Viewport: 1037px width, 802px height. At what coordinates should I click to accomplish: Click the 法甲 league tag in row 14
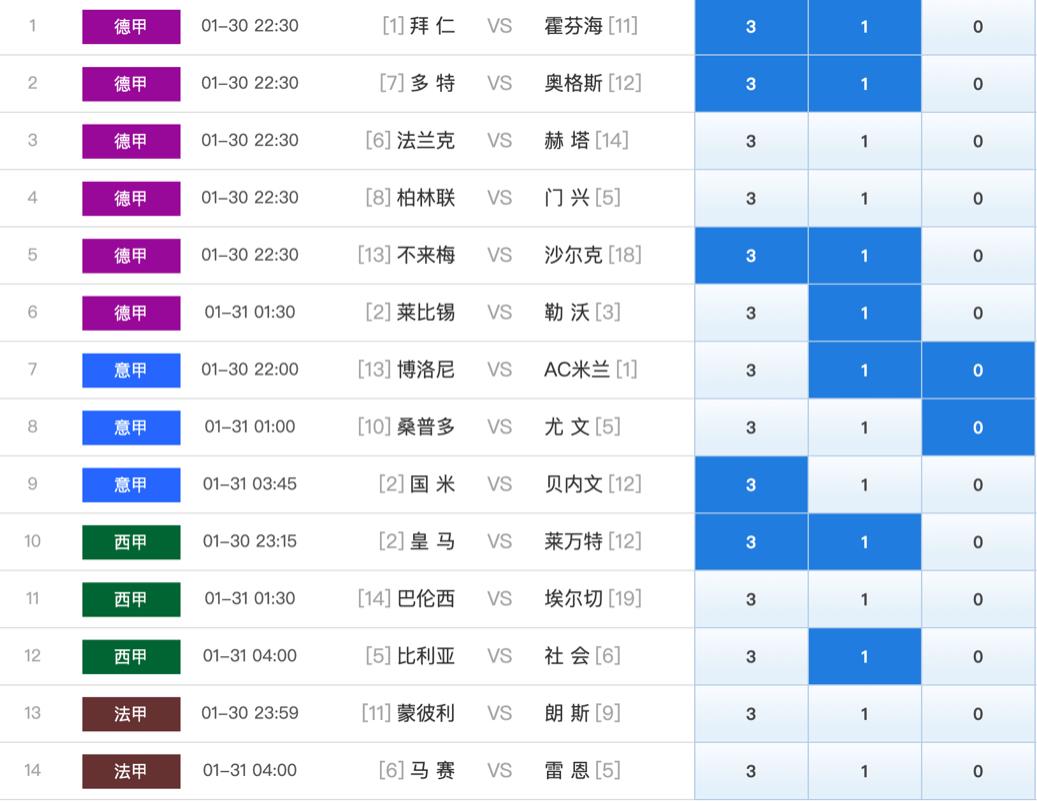coord(131,771)
